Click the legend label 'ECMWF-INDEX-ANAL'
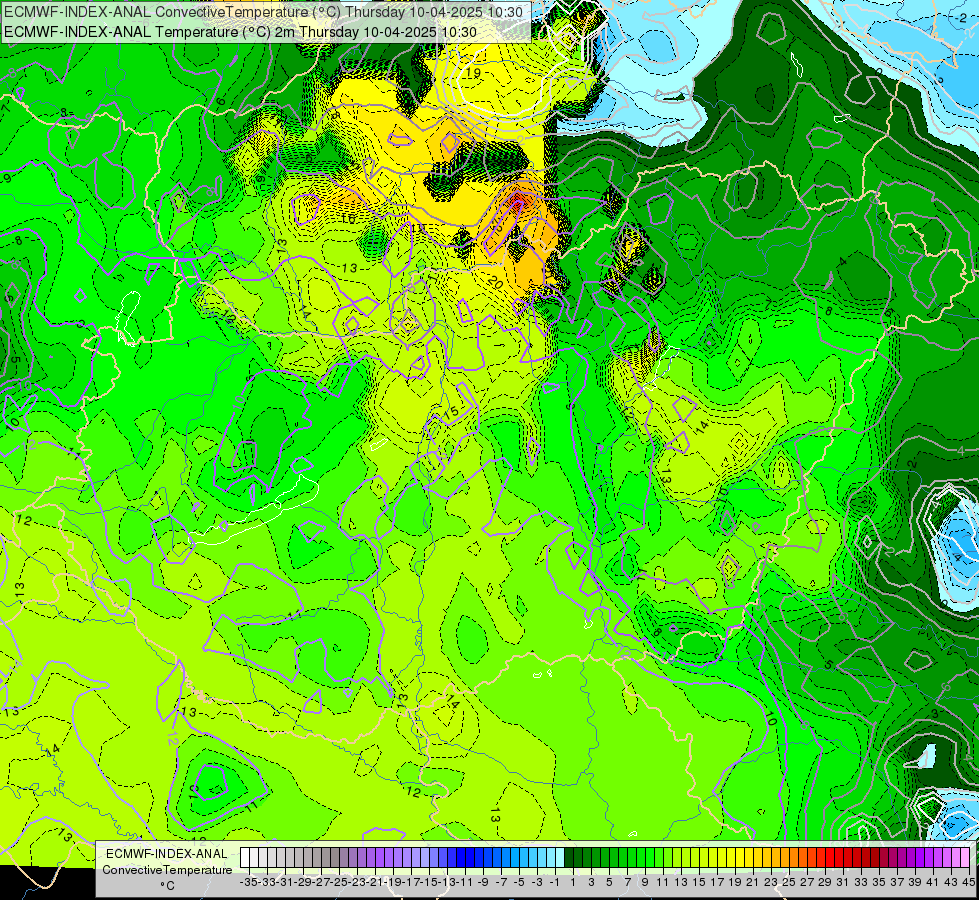 167,854
